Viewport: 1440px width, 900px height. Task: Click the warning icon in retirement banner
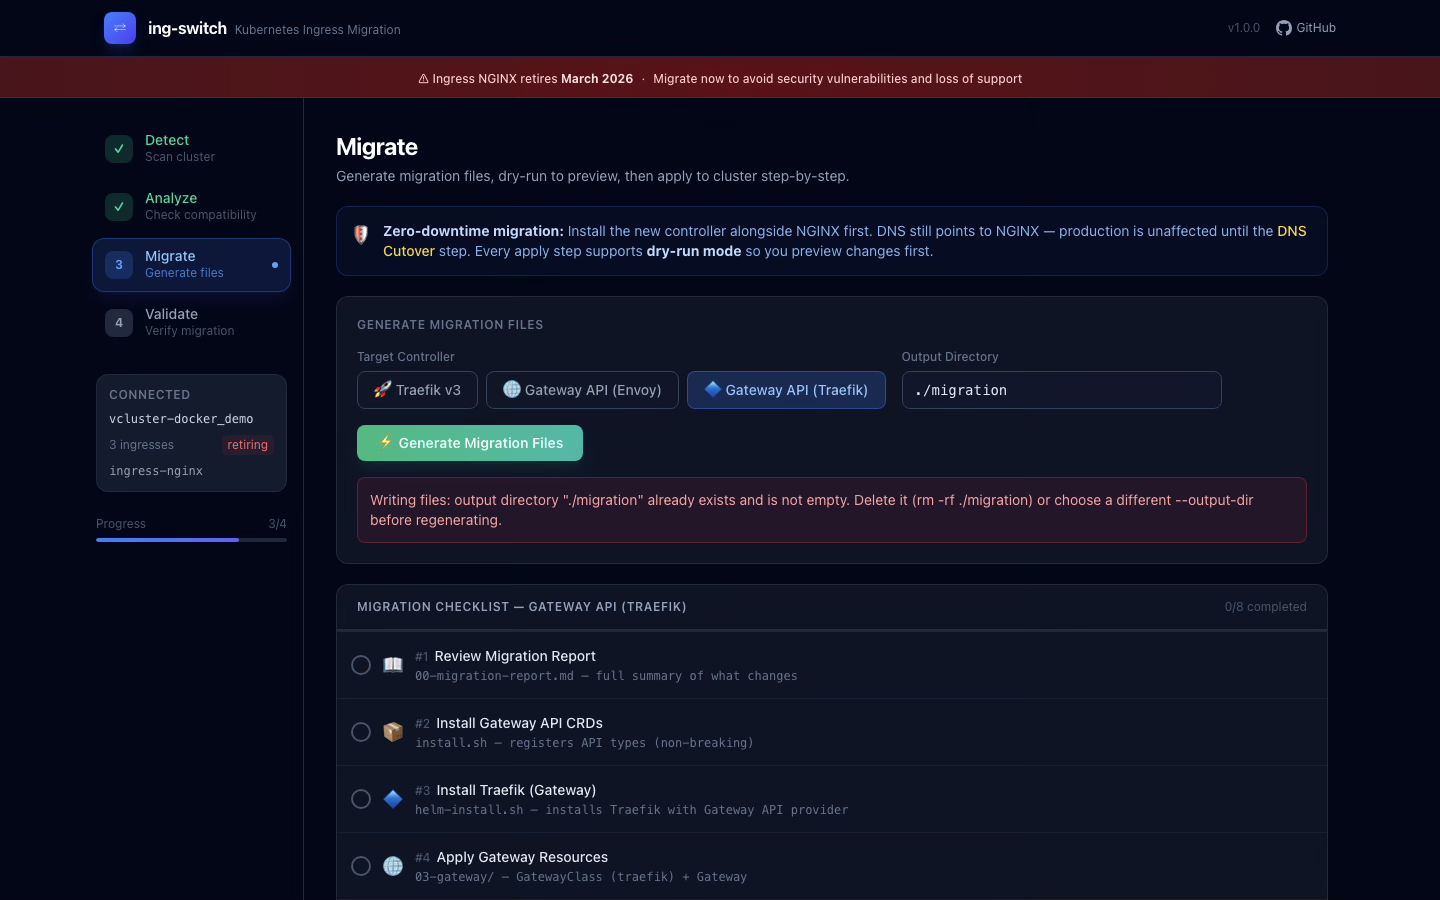point(423,79)
